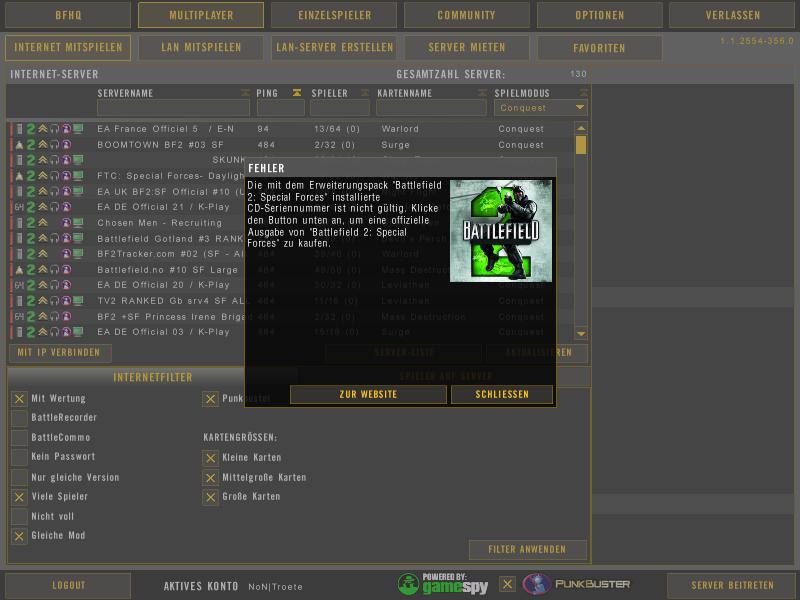
Task: Click the Server beitreten button
Action: pos(732,585)
